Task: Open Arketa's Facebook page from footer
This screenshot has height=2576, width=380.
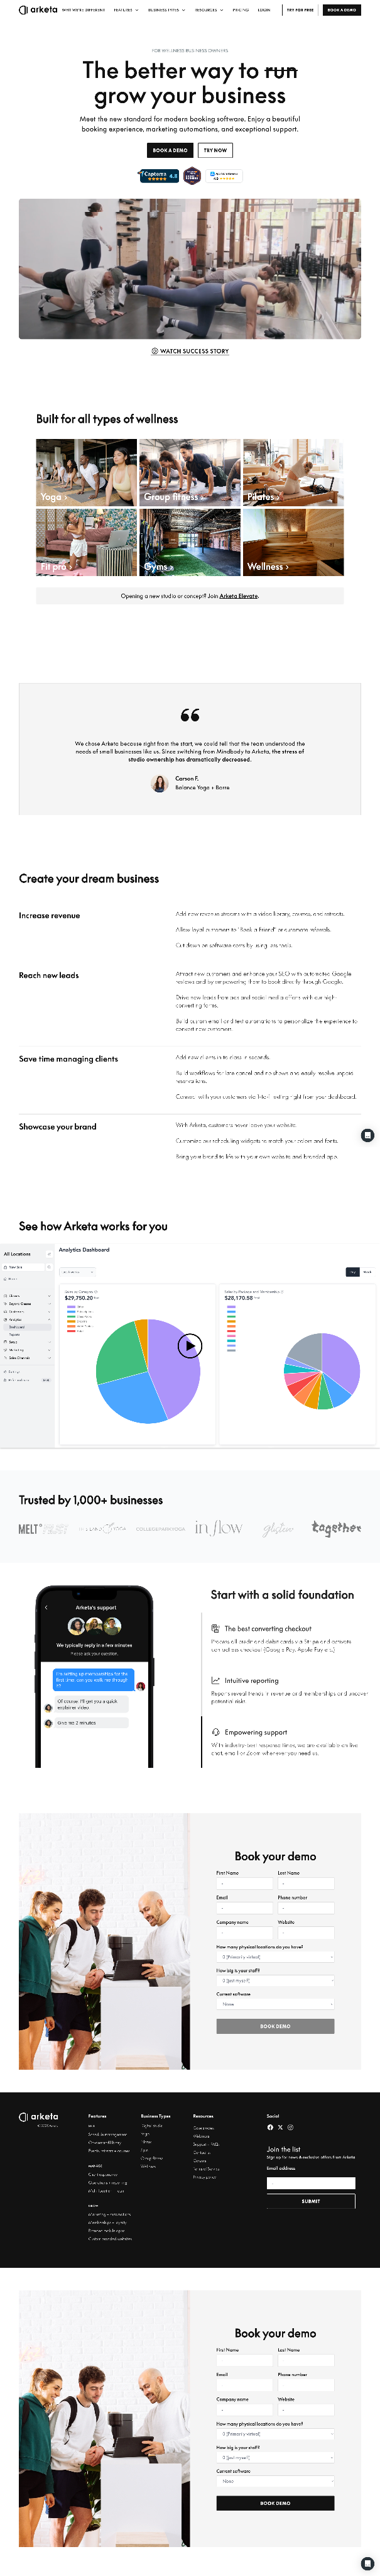Action: pos(270,2127)
